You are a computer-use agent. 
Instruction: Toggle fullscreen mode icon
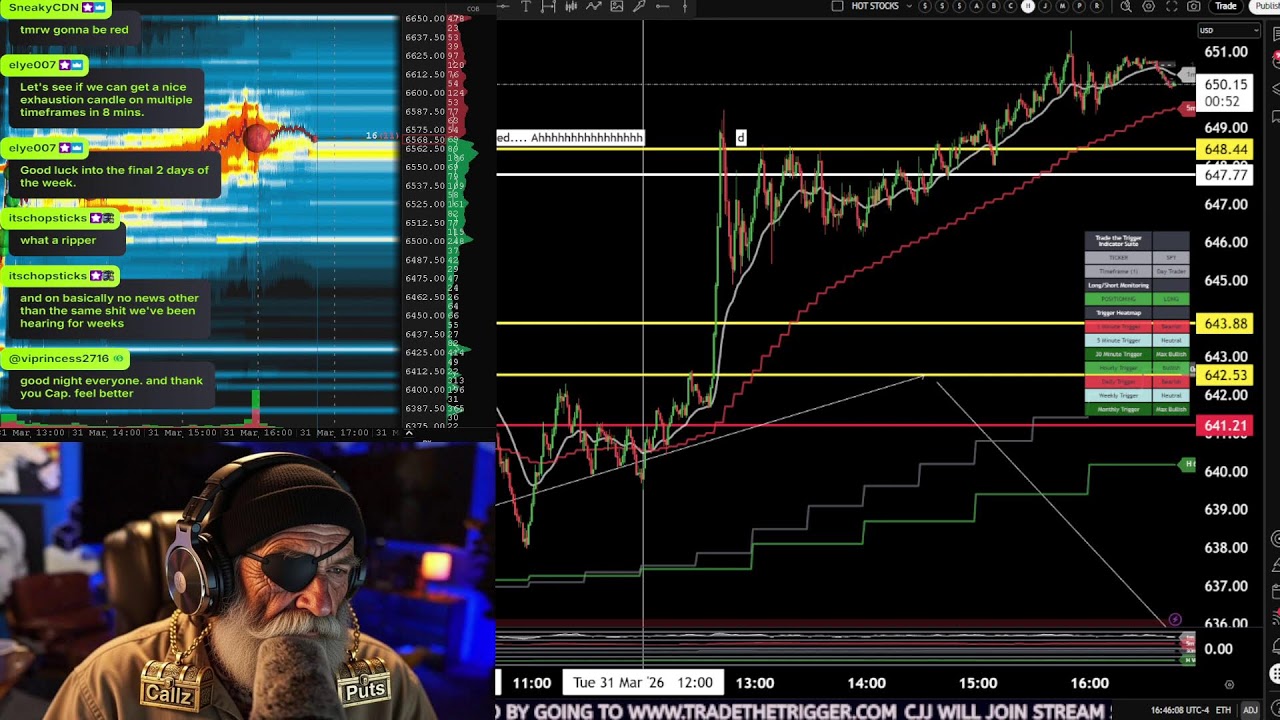(x=1172, y=6)
